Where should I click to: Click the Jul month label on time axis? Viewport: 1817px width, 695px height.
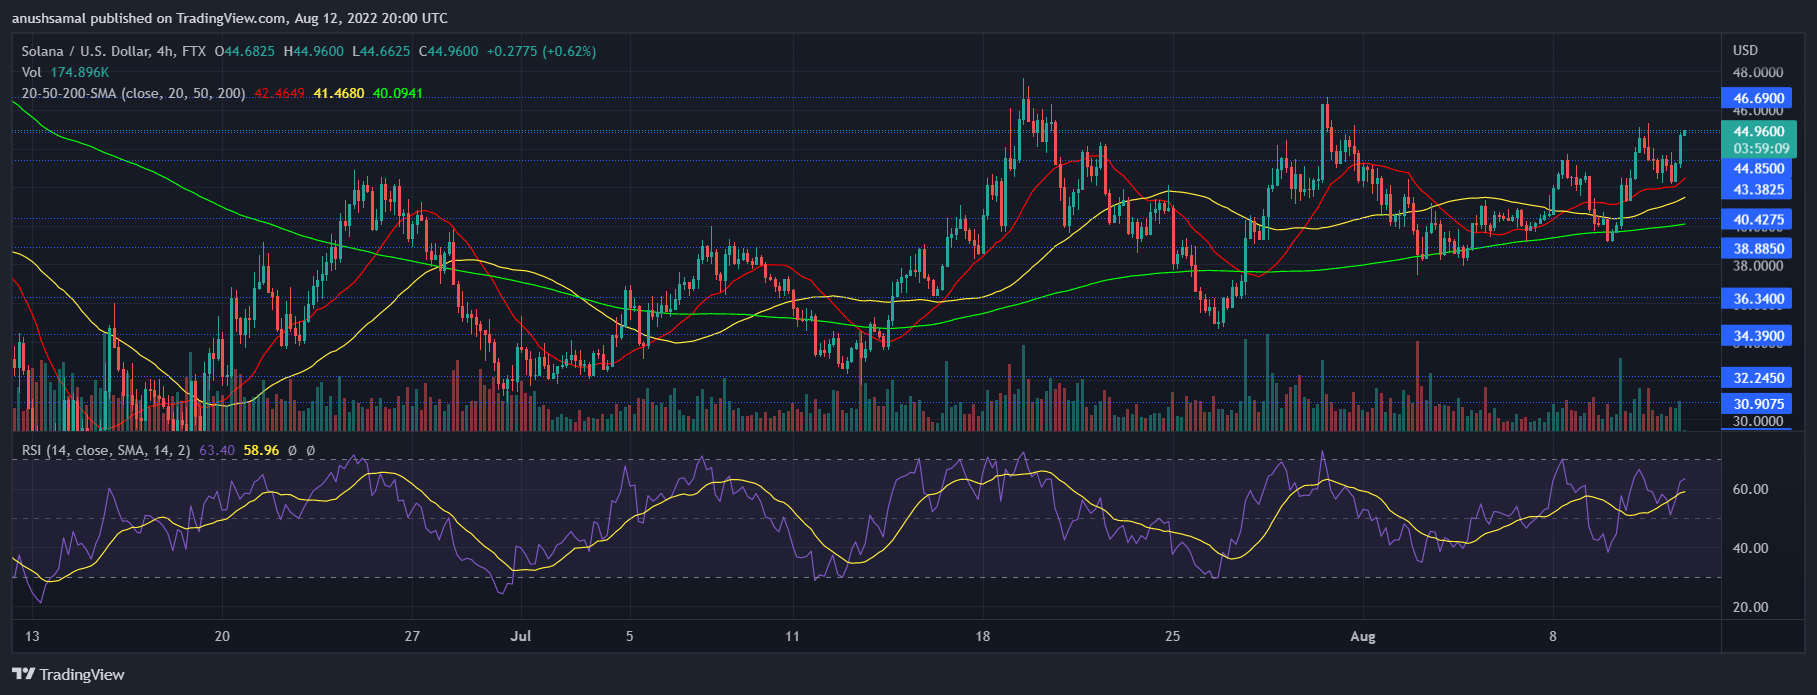click(x=519, y=636)
